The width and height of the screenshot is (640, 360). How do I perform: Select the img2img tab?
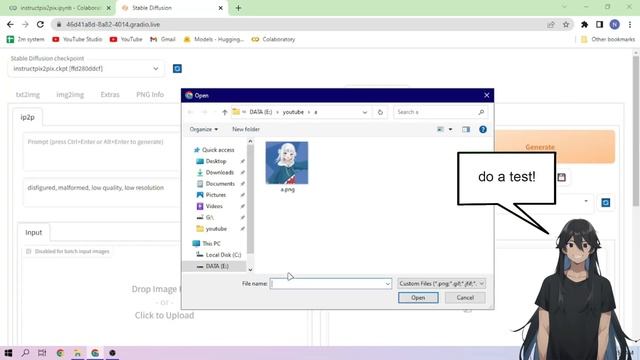[70, 95]
